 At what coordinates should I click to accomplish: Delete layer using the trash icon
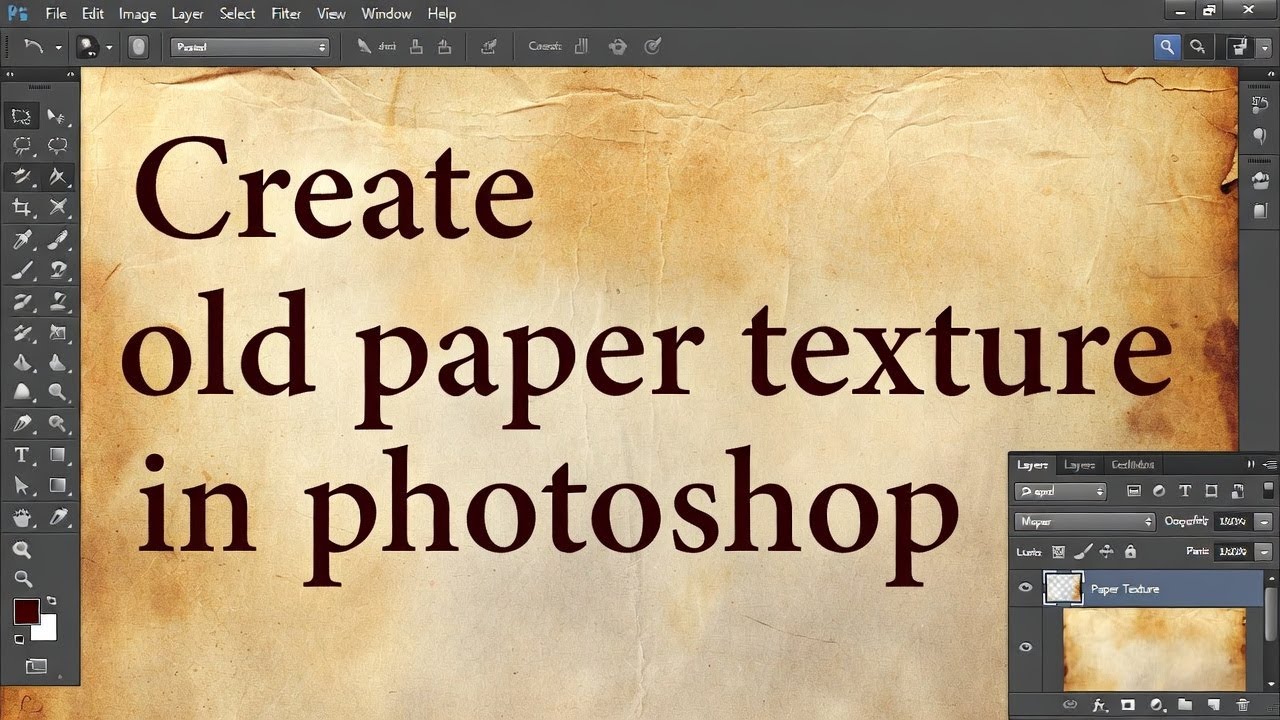tap(1242, 705)
